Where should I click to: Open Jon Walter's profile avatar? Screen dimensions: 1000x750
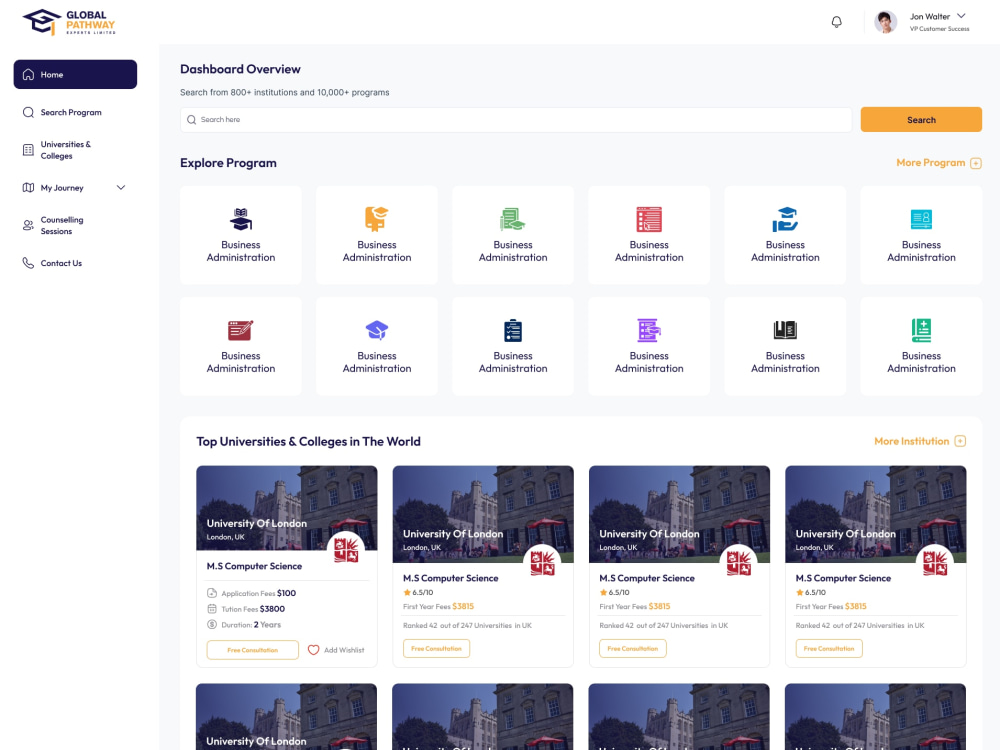(885, 22)
